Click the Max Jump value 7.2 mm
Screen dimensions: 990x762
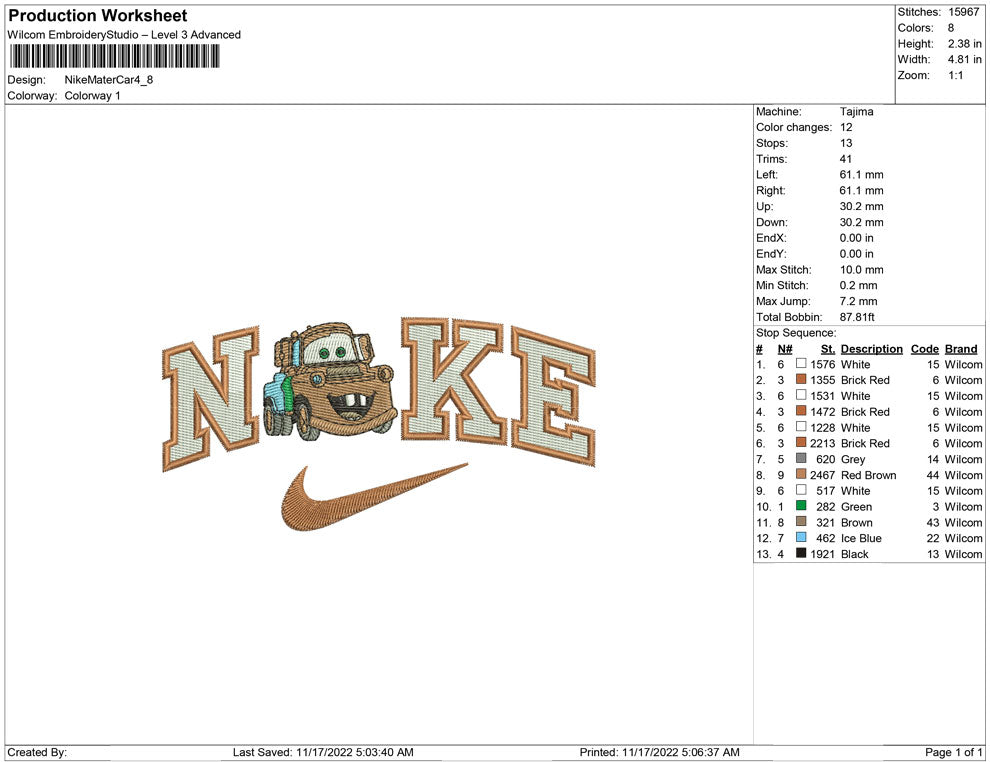coord(859,301)
